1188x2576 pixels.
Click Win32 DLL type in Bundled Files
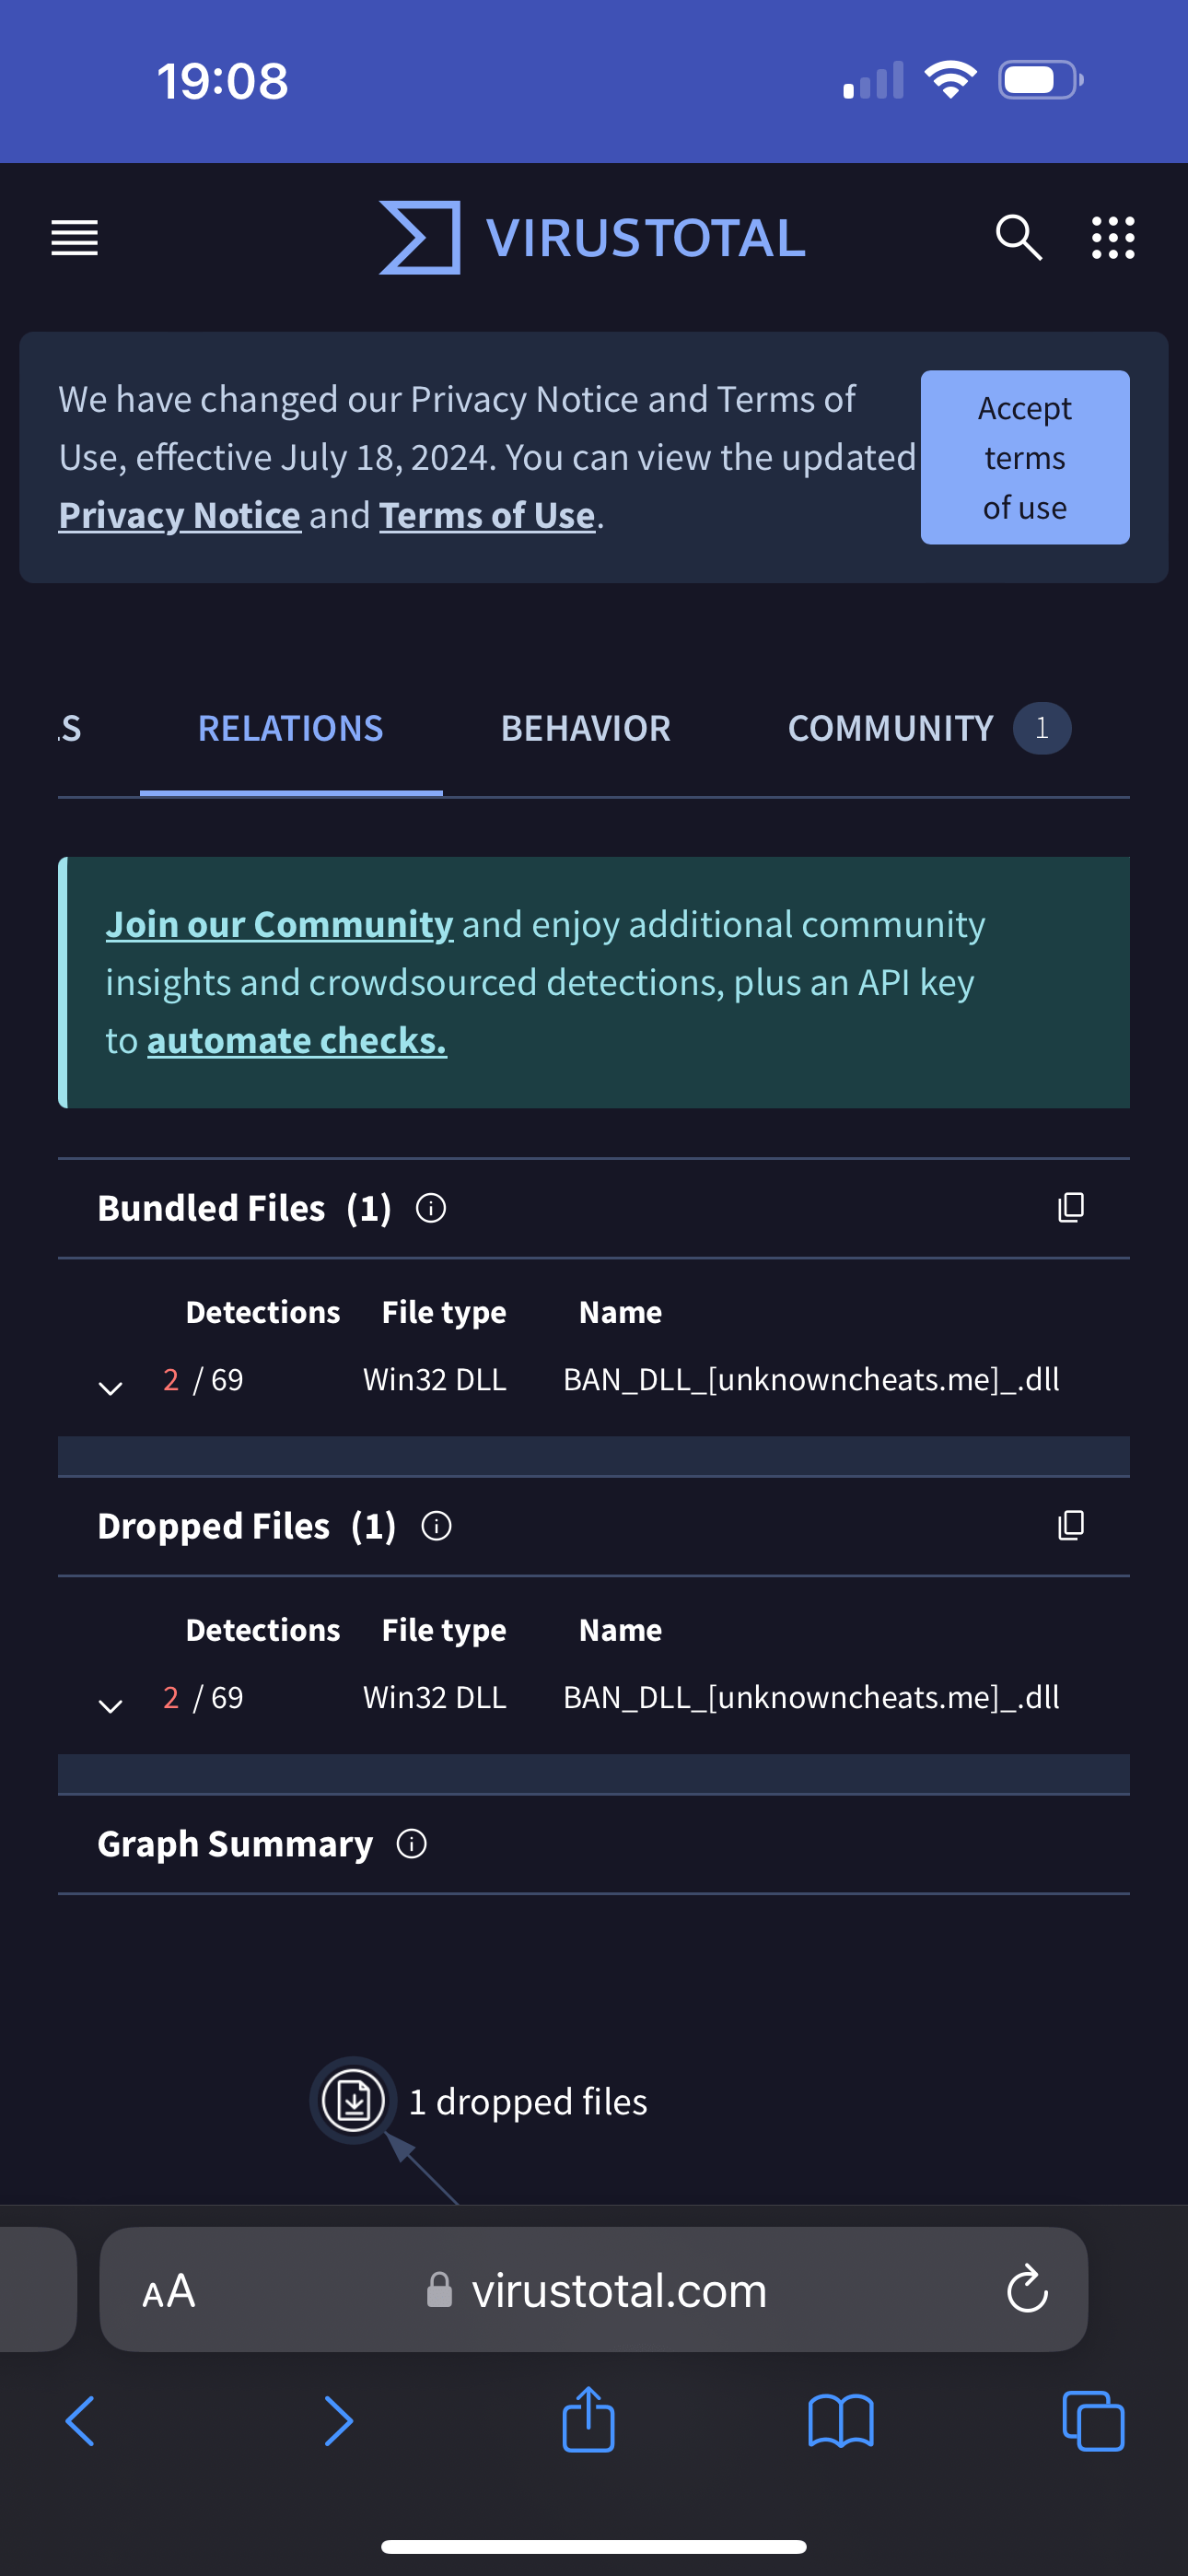435,1380
